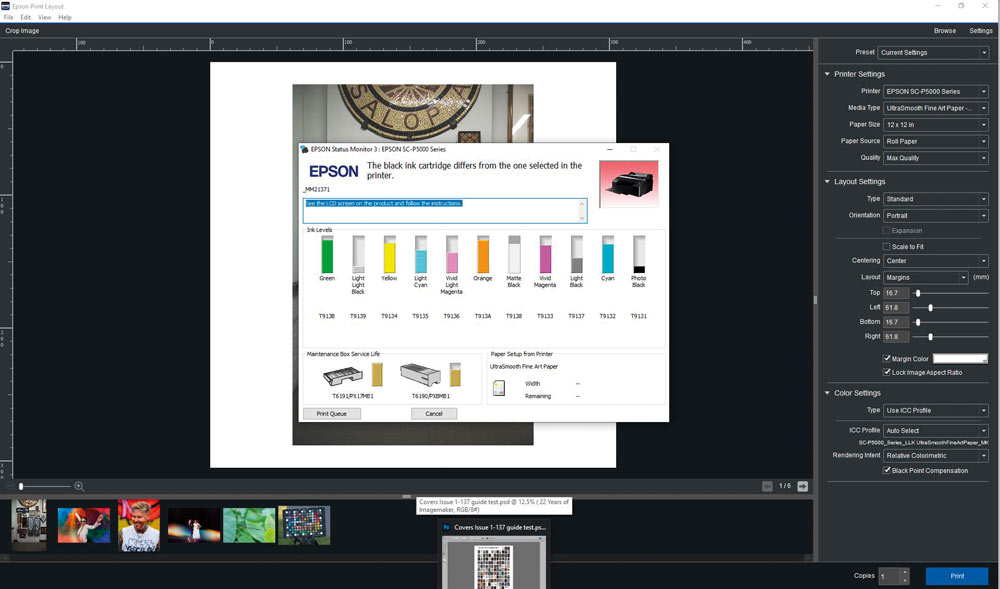Open the Orientation dropdown
This screenshot has width=1000, height=589.
[936, 215]
